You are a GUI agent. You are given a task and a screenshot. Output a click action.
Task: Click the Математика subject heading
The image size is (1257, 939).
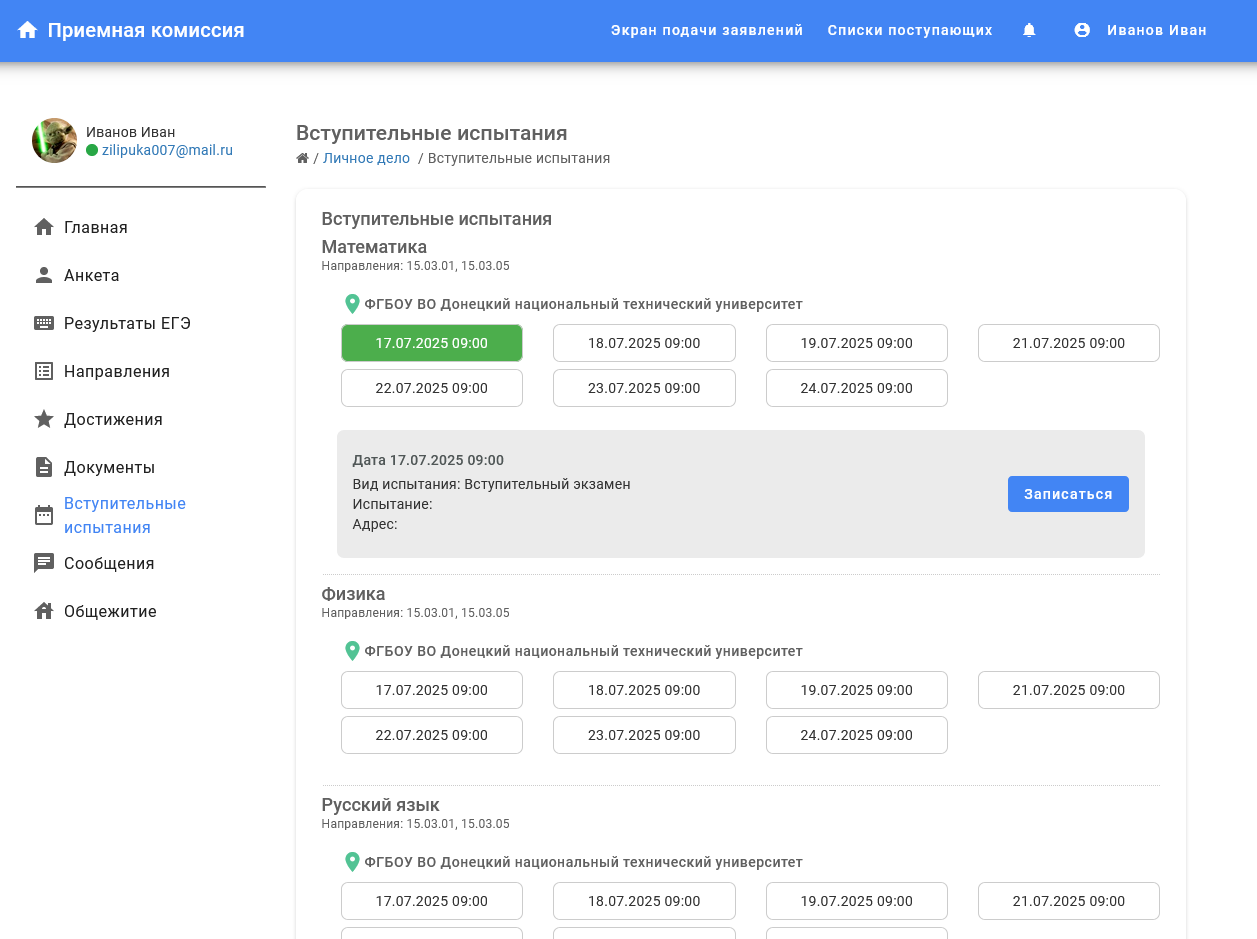pyautogui.click(x=374, y=247)
